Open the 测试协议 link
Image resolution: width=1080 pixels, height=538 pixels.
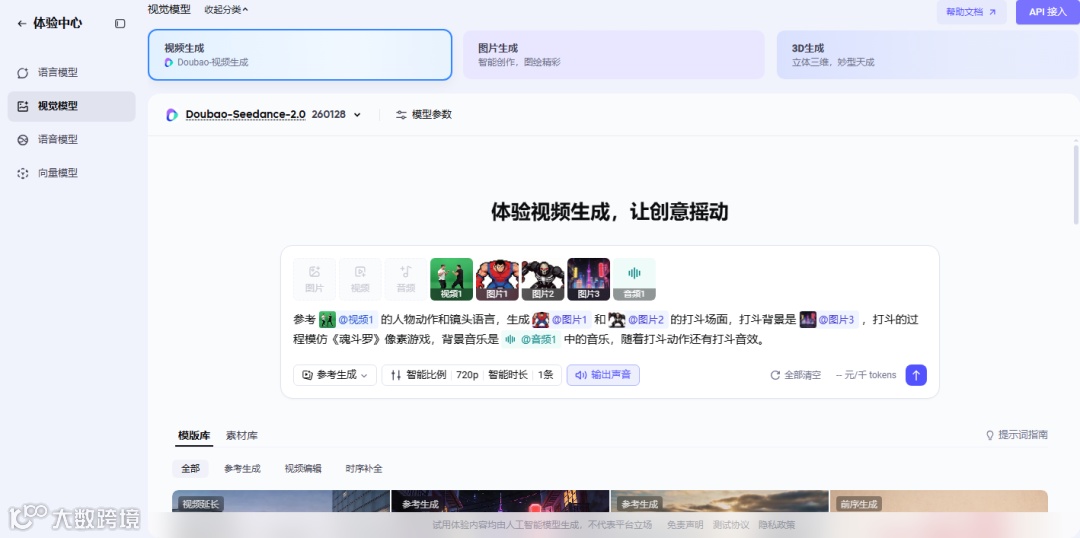pos(731,525)
